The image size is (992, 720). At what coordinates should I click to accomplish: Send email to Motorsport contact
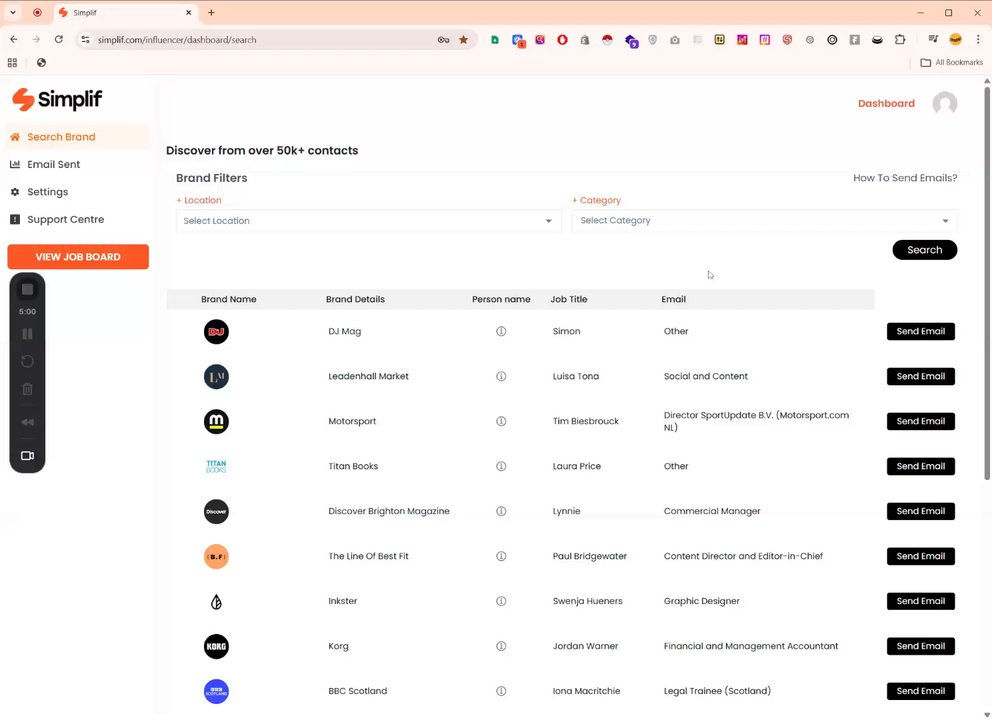(921, 421)
